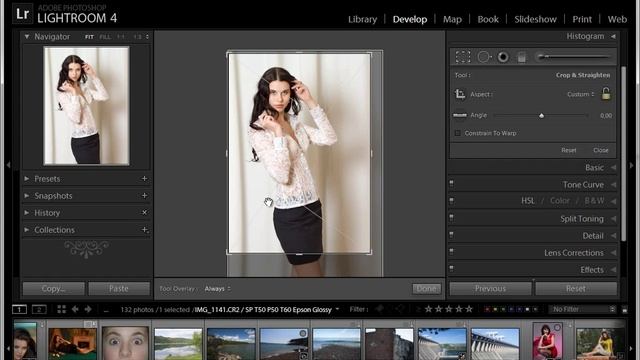Click the Lightroom Lr logo
This screenshot has width=640, height=360.
tap(22, 13)
